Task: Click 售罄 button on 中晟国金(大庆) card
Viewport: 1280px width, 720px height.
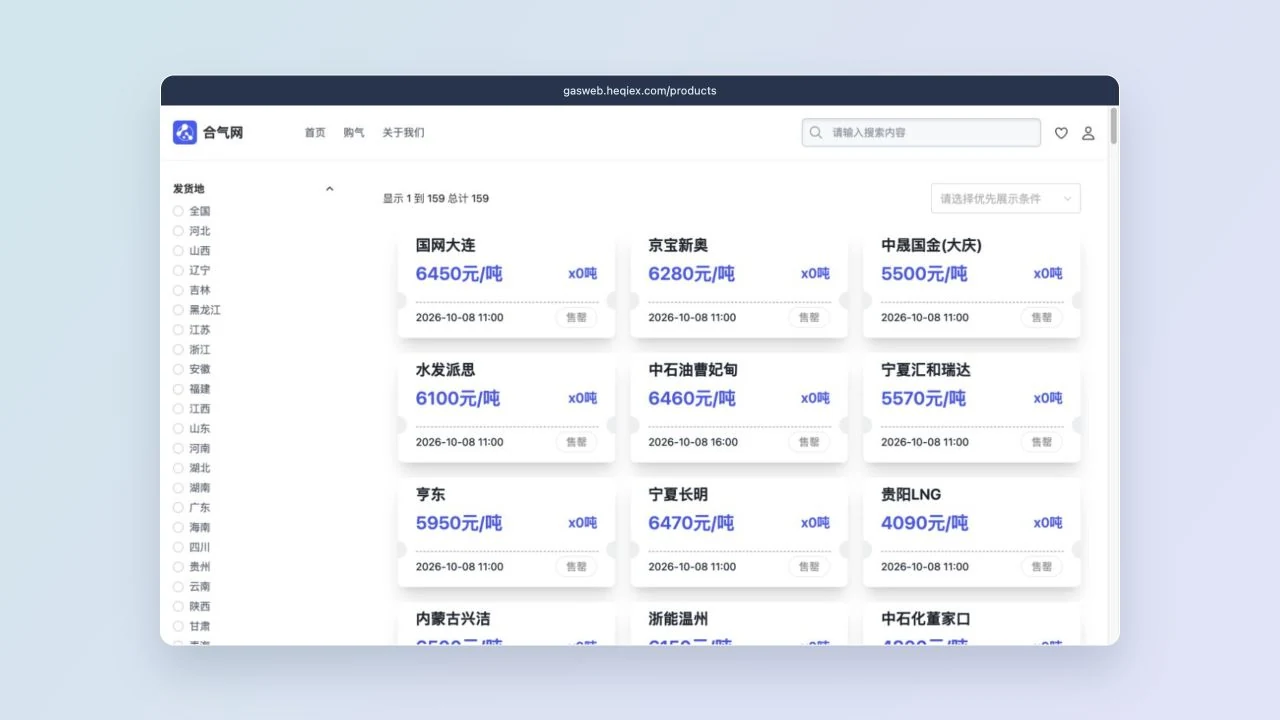Action: (1042, 317)
